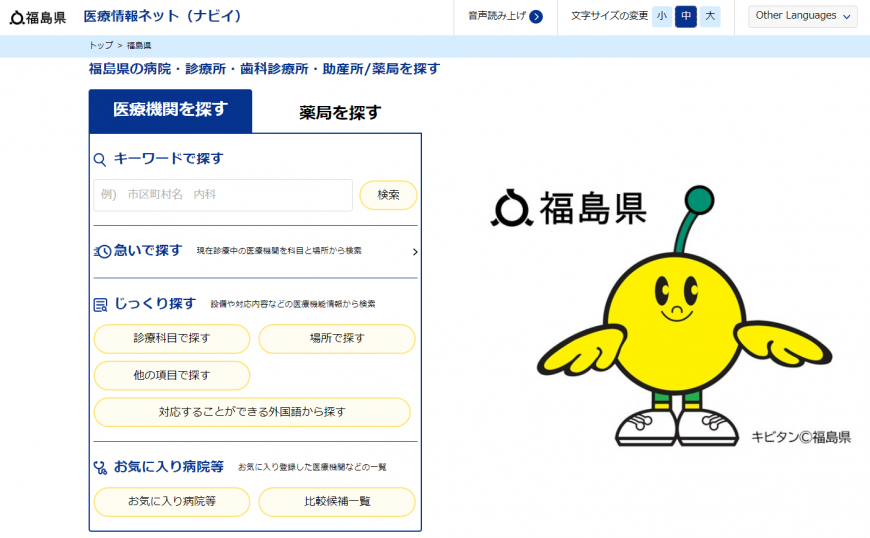The image size is (870, 538).
Task: Click the トップ breadcrumb link
Action: pos(101,45)
